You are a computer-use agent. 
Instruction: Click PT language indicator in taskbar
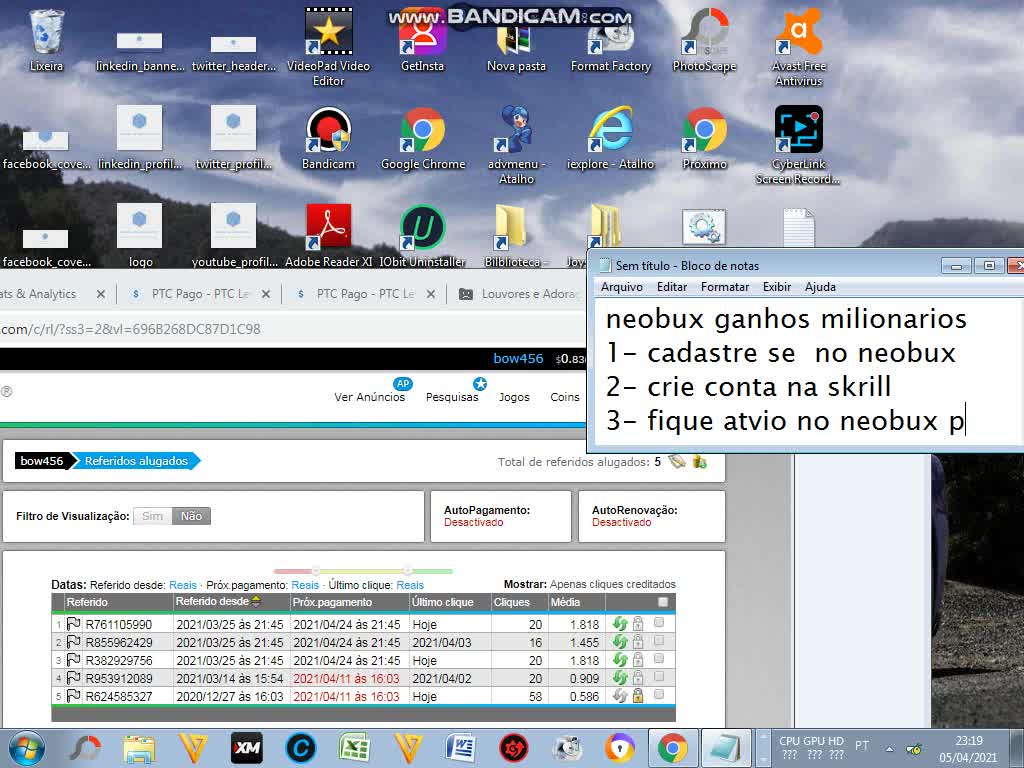point(862,745)
